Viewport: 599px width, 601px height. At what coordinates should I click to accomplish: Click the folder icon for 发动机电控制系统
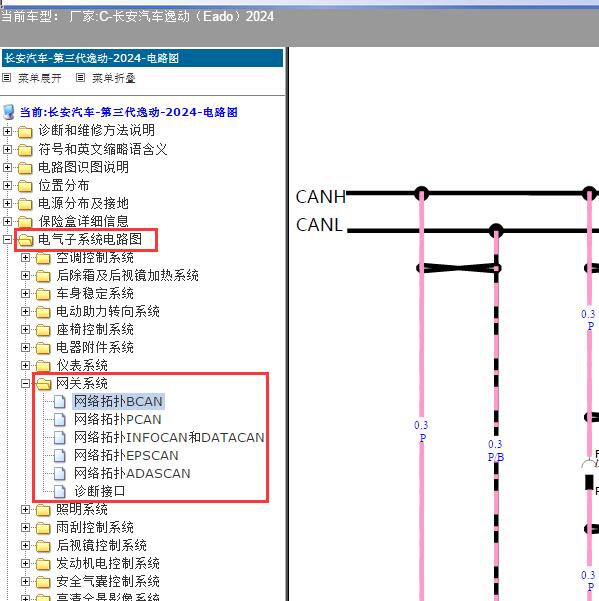(x=43, y=564)
